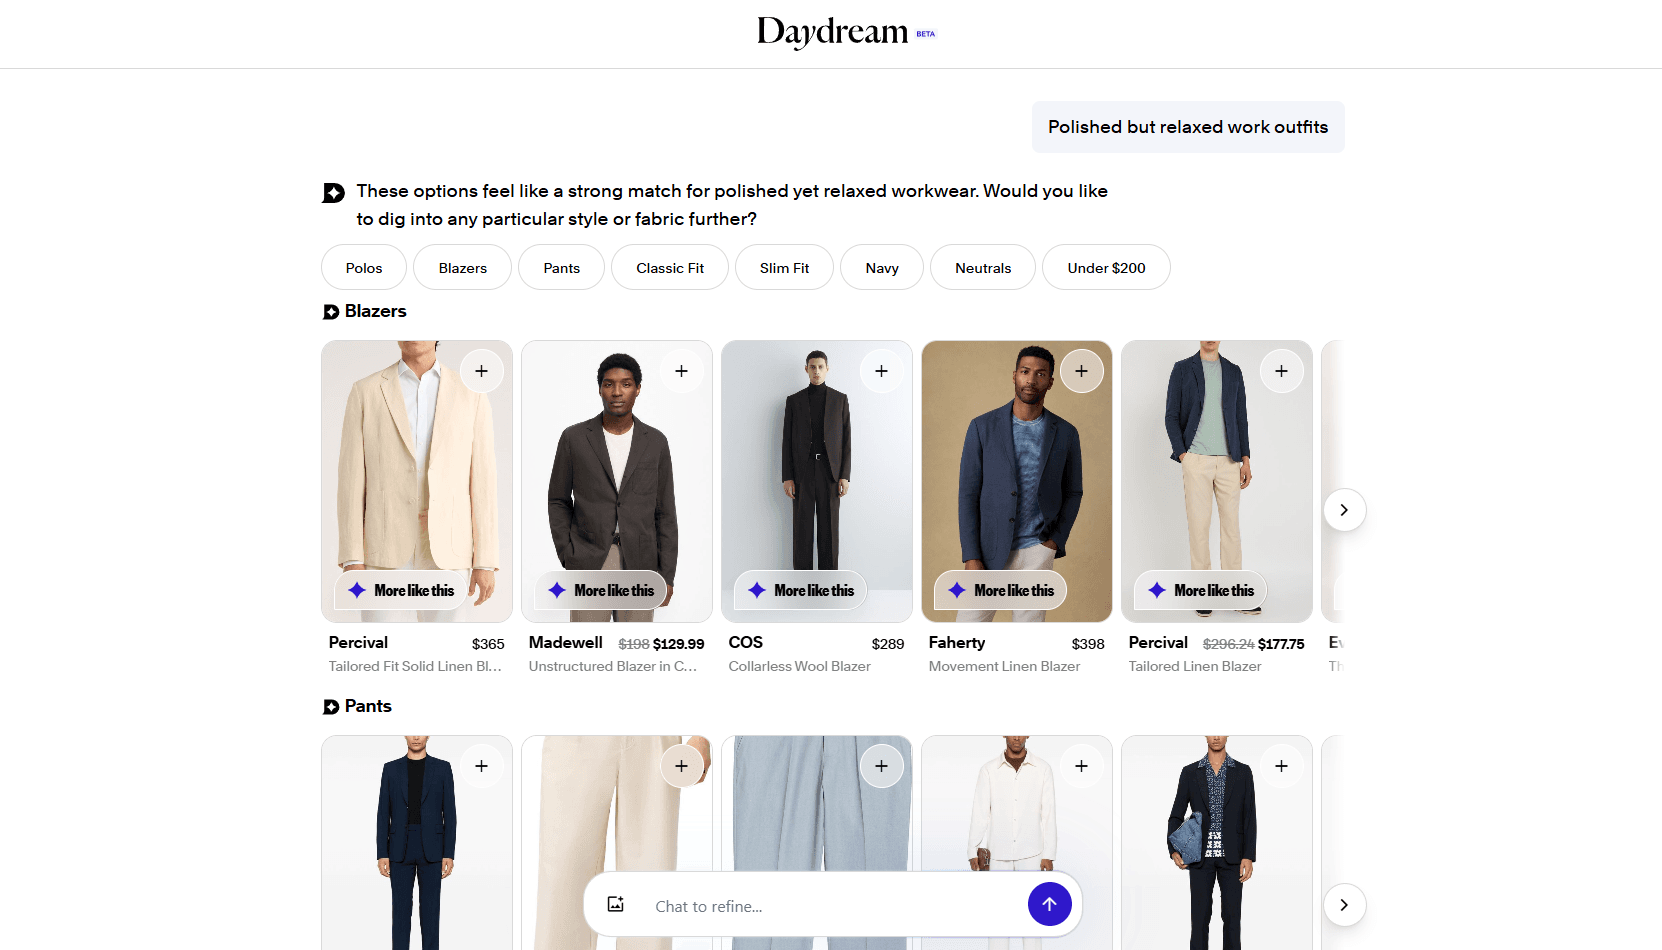Click the Polished but relaxed work outfits message
This screenshot has height=950, width=1662.
point(1188,127)
